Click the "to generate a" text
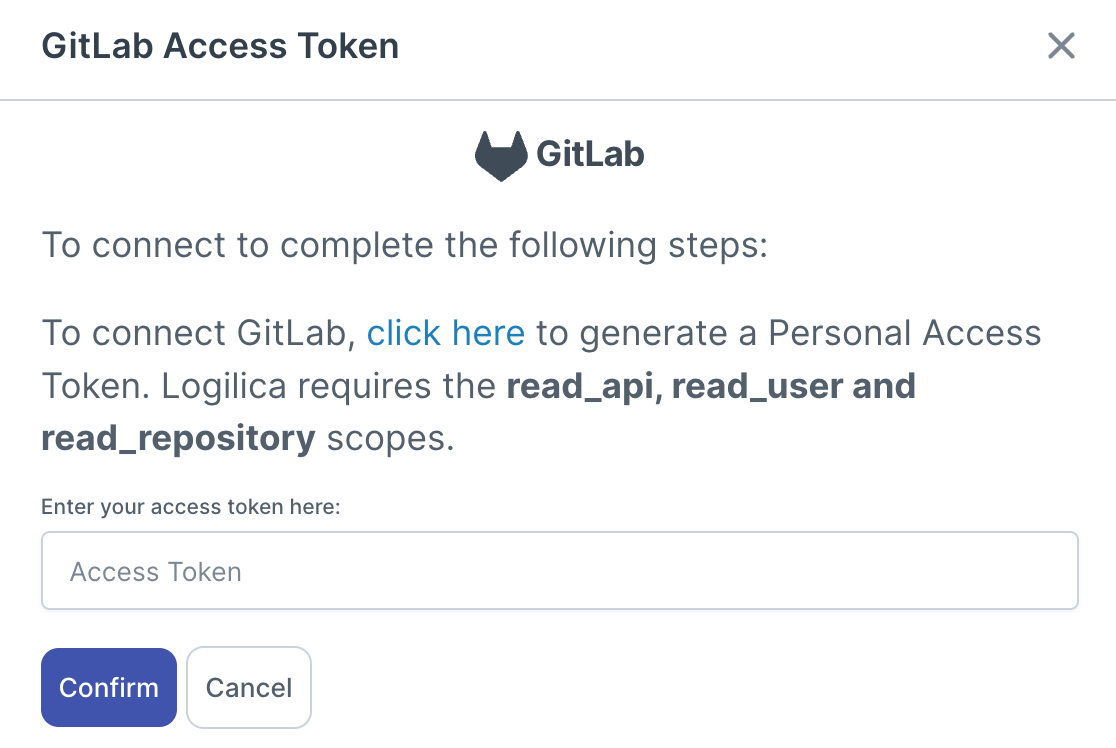The image size is (1116, 748). tap(647, 333)
